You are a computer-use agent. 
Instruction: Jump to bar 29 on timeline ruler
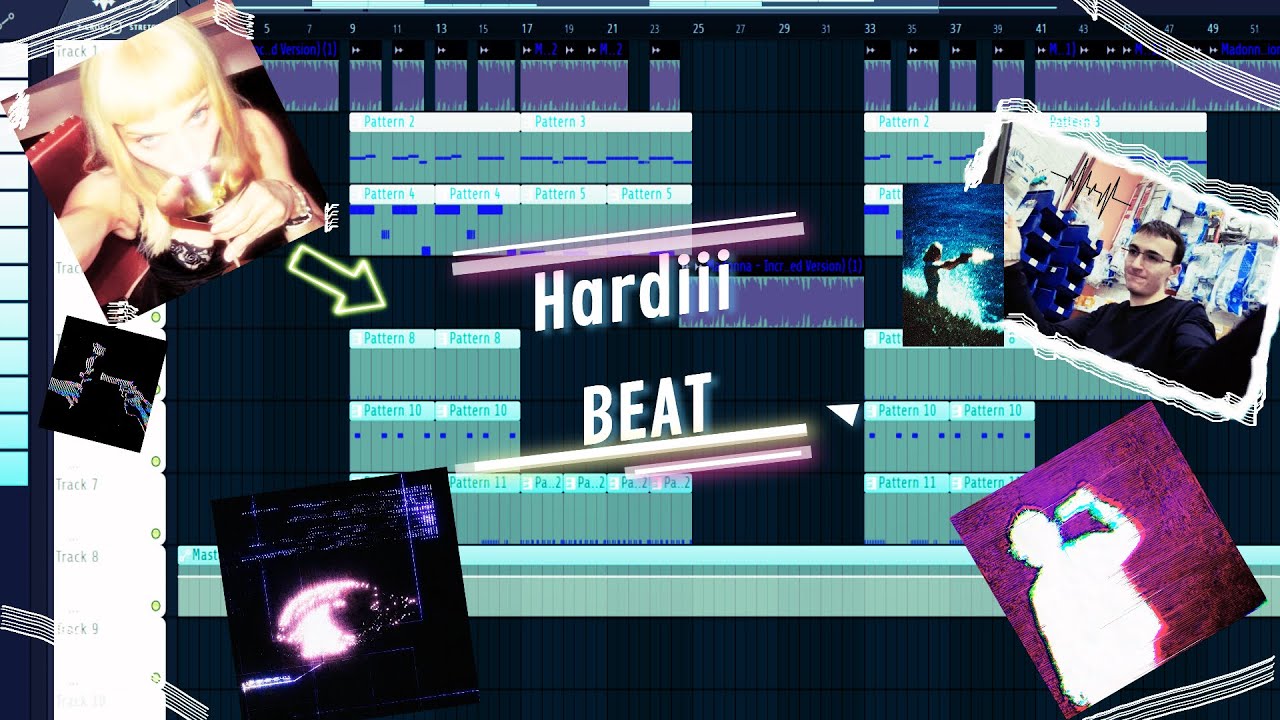[x=784, y=29]
